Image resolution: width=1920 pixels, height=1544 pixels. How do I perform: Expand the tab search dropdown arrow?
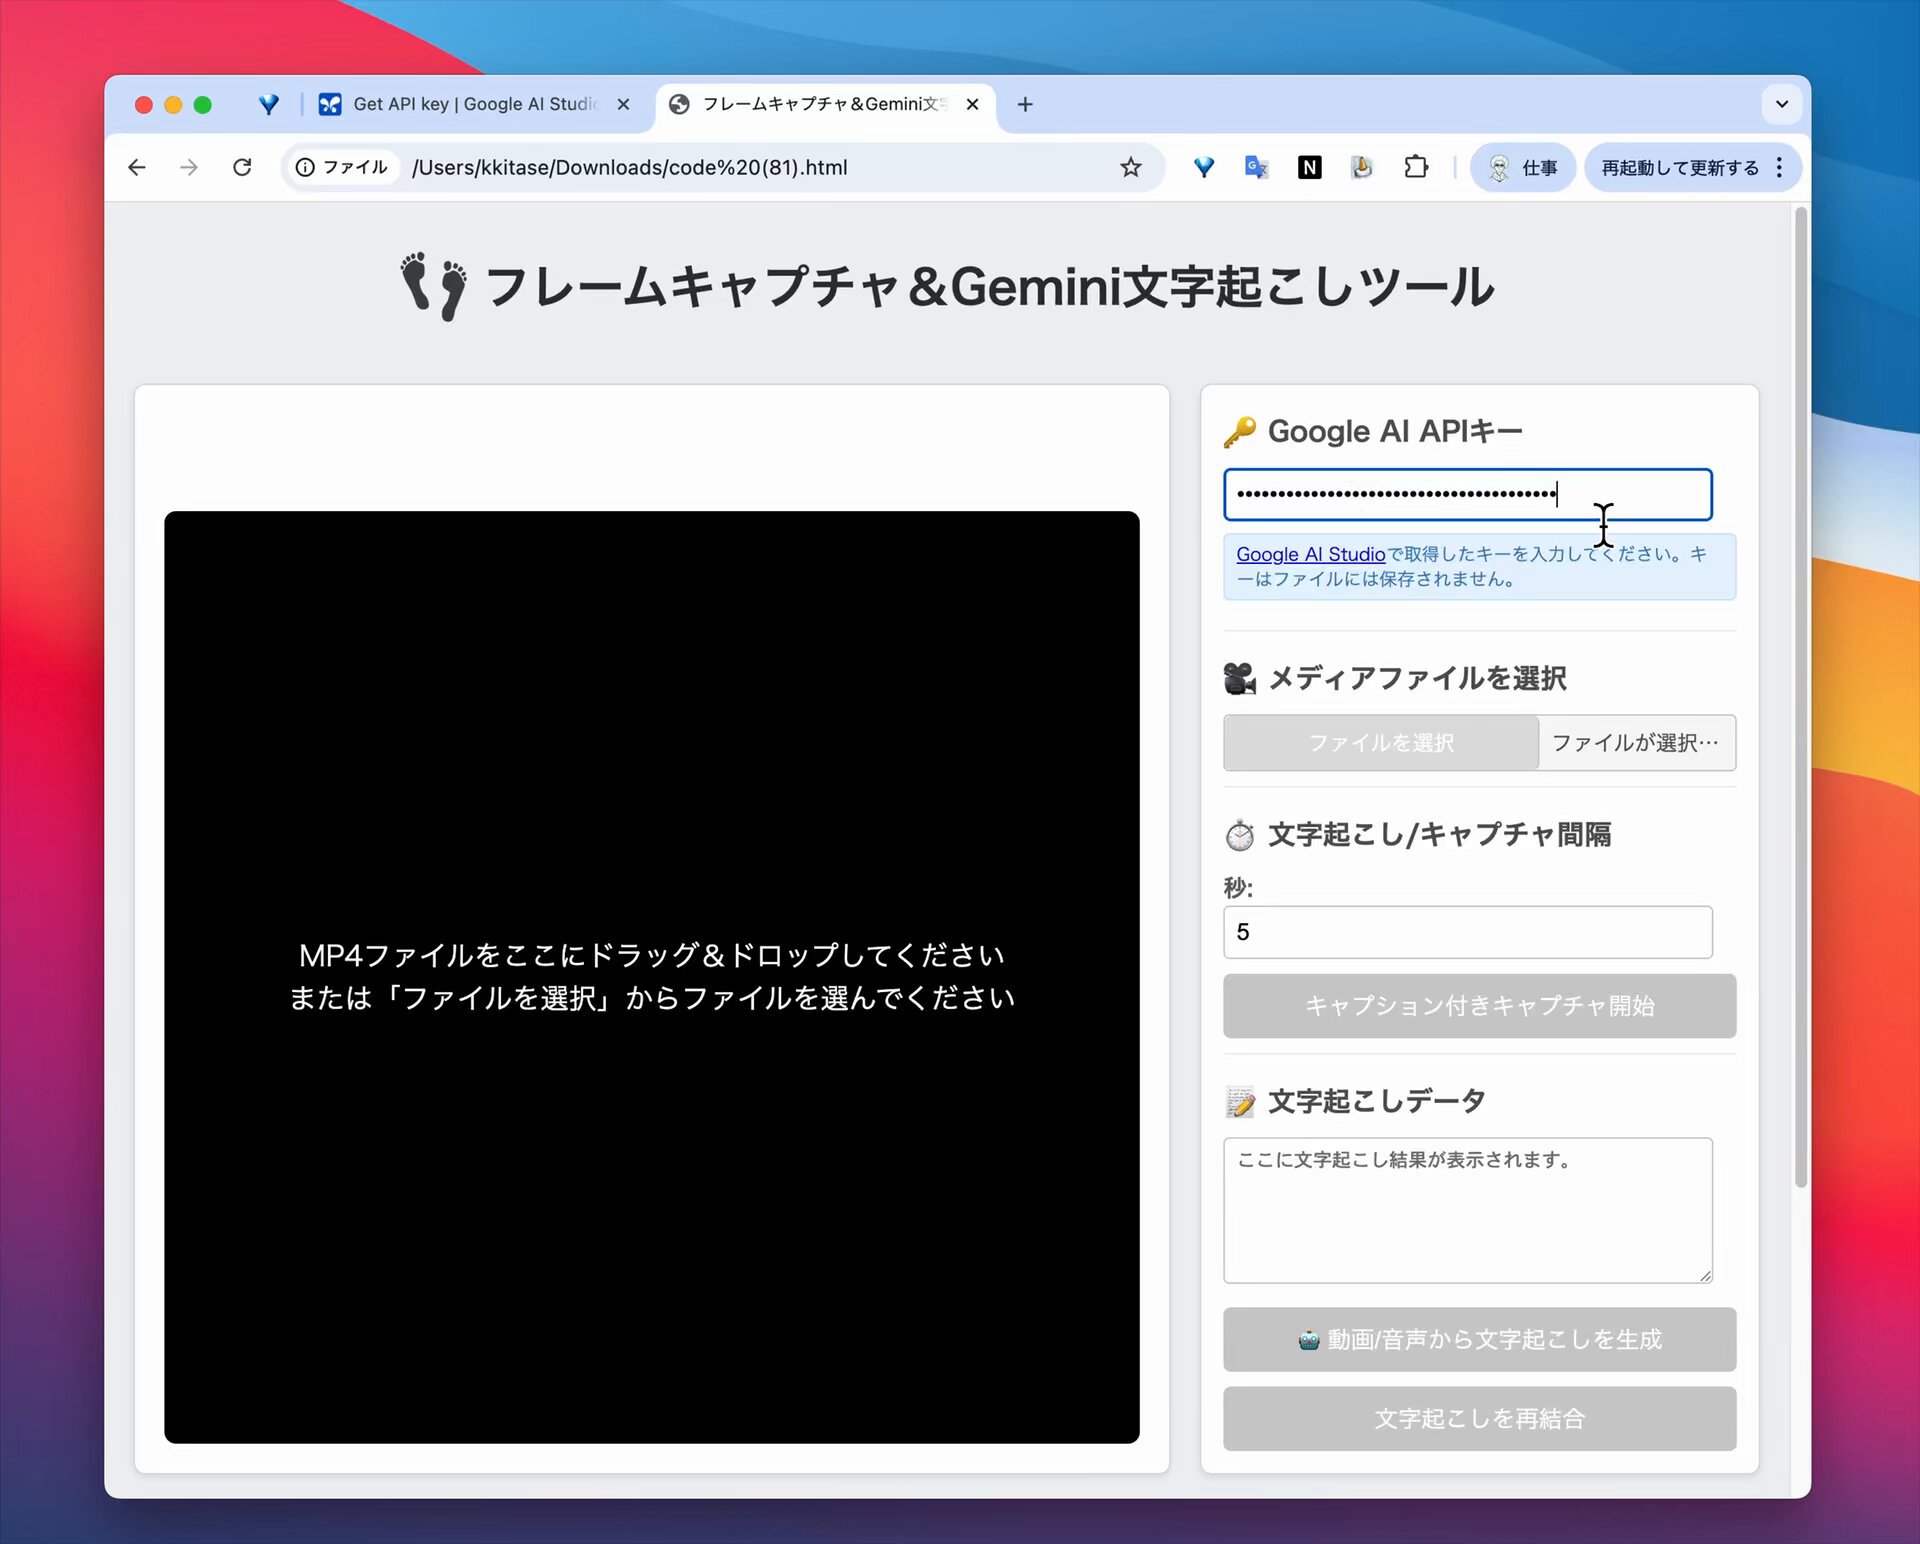pos(1782,104)
